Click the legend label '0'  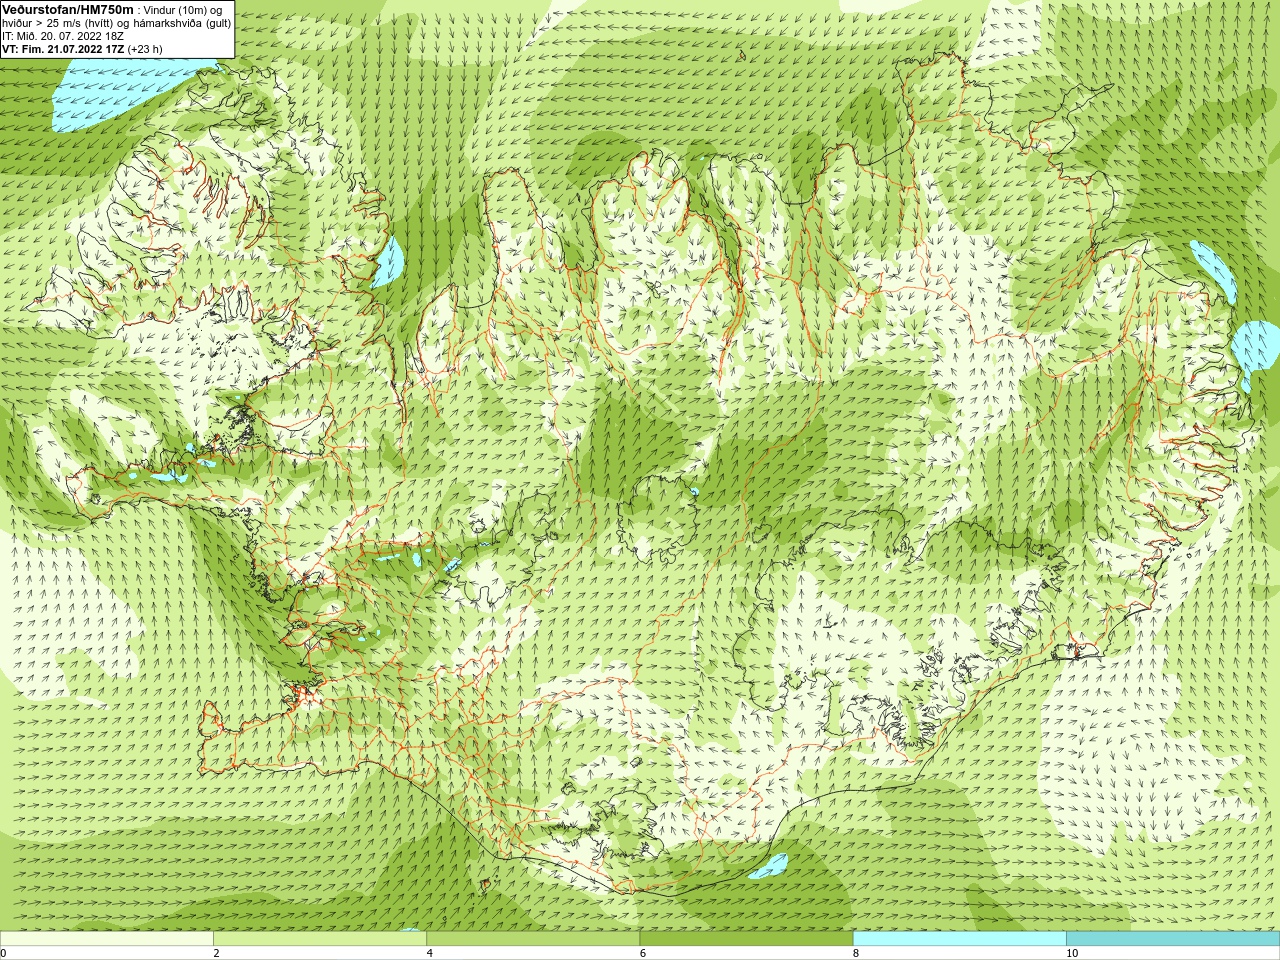4,953
